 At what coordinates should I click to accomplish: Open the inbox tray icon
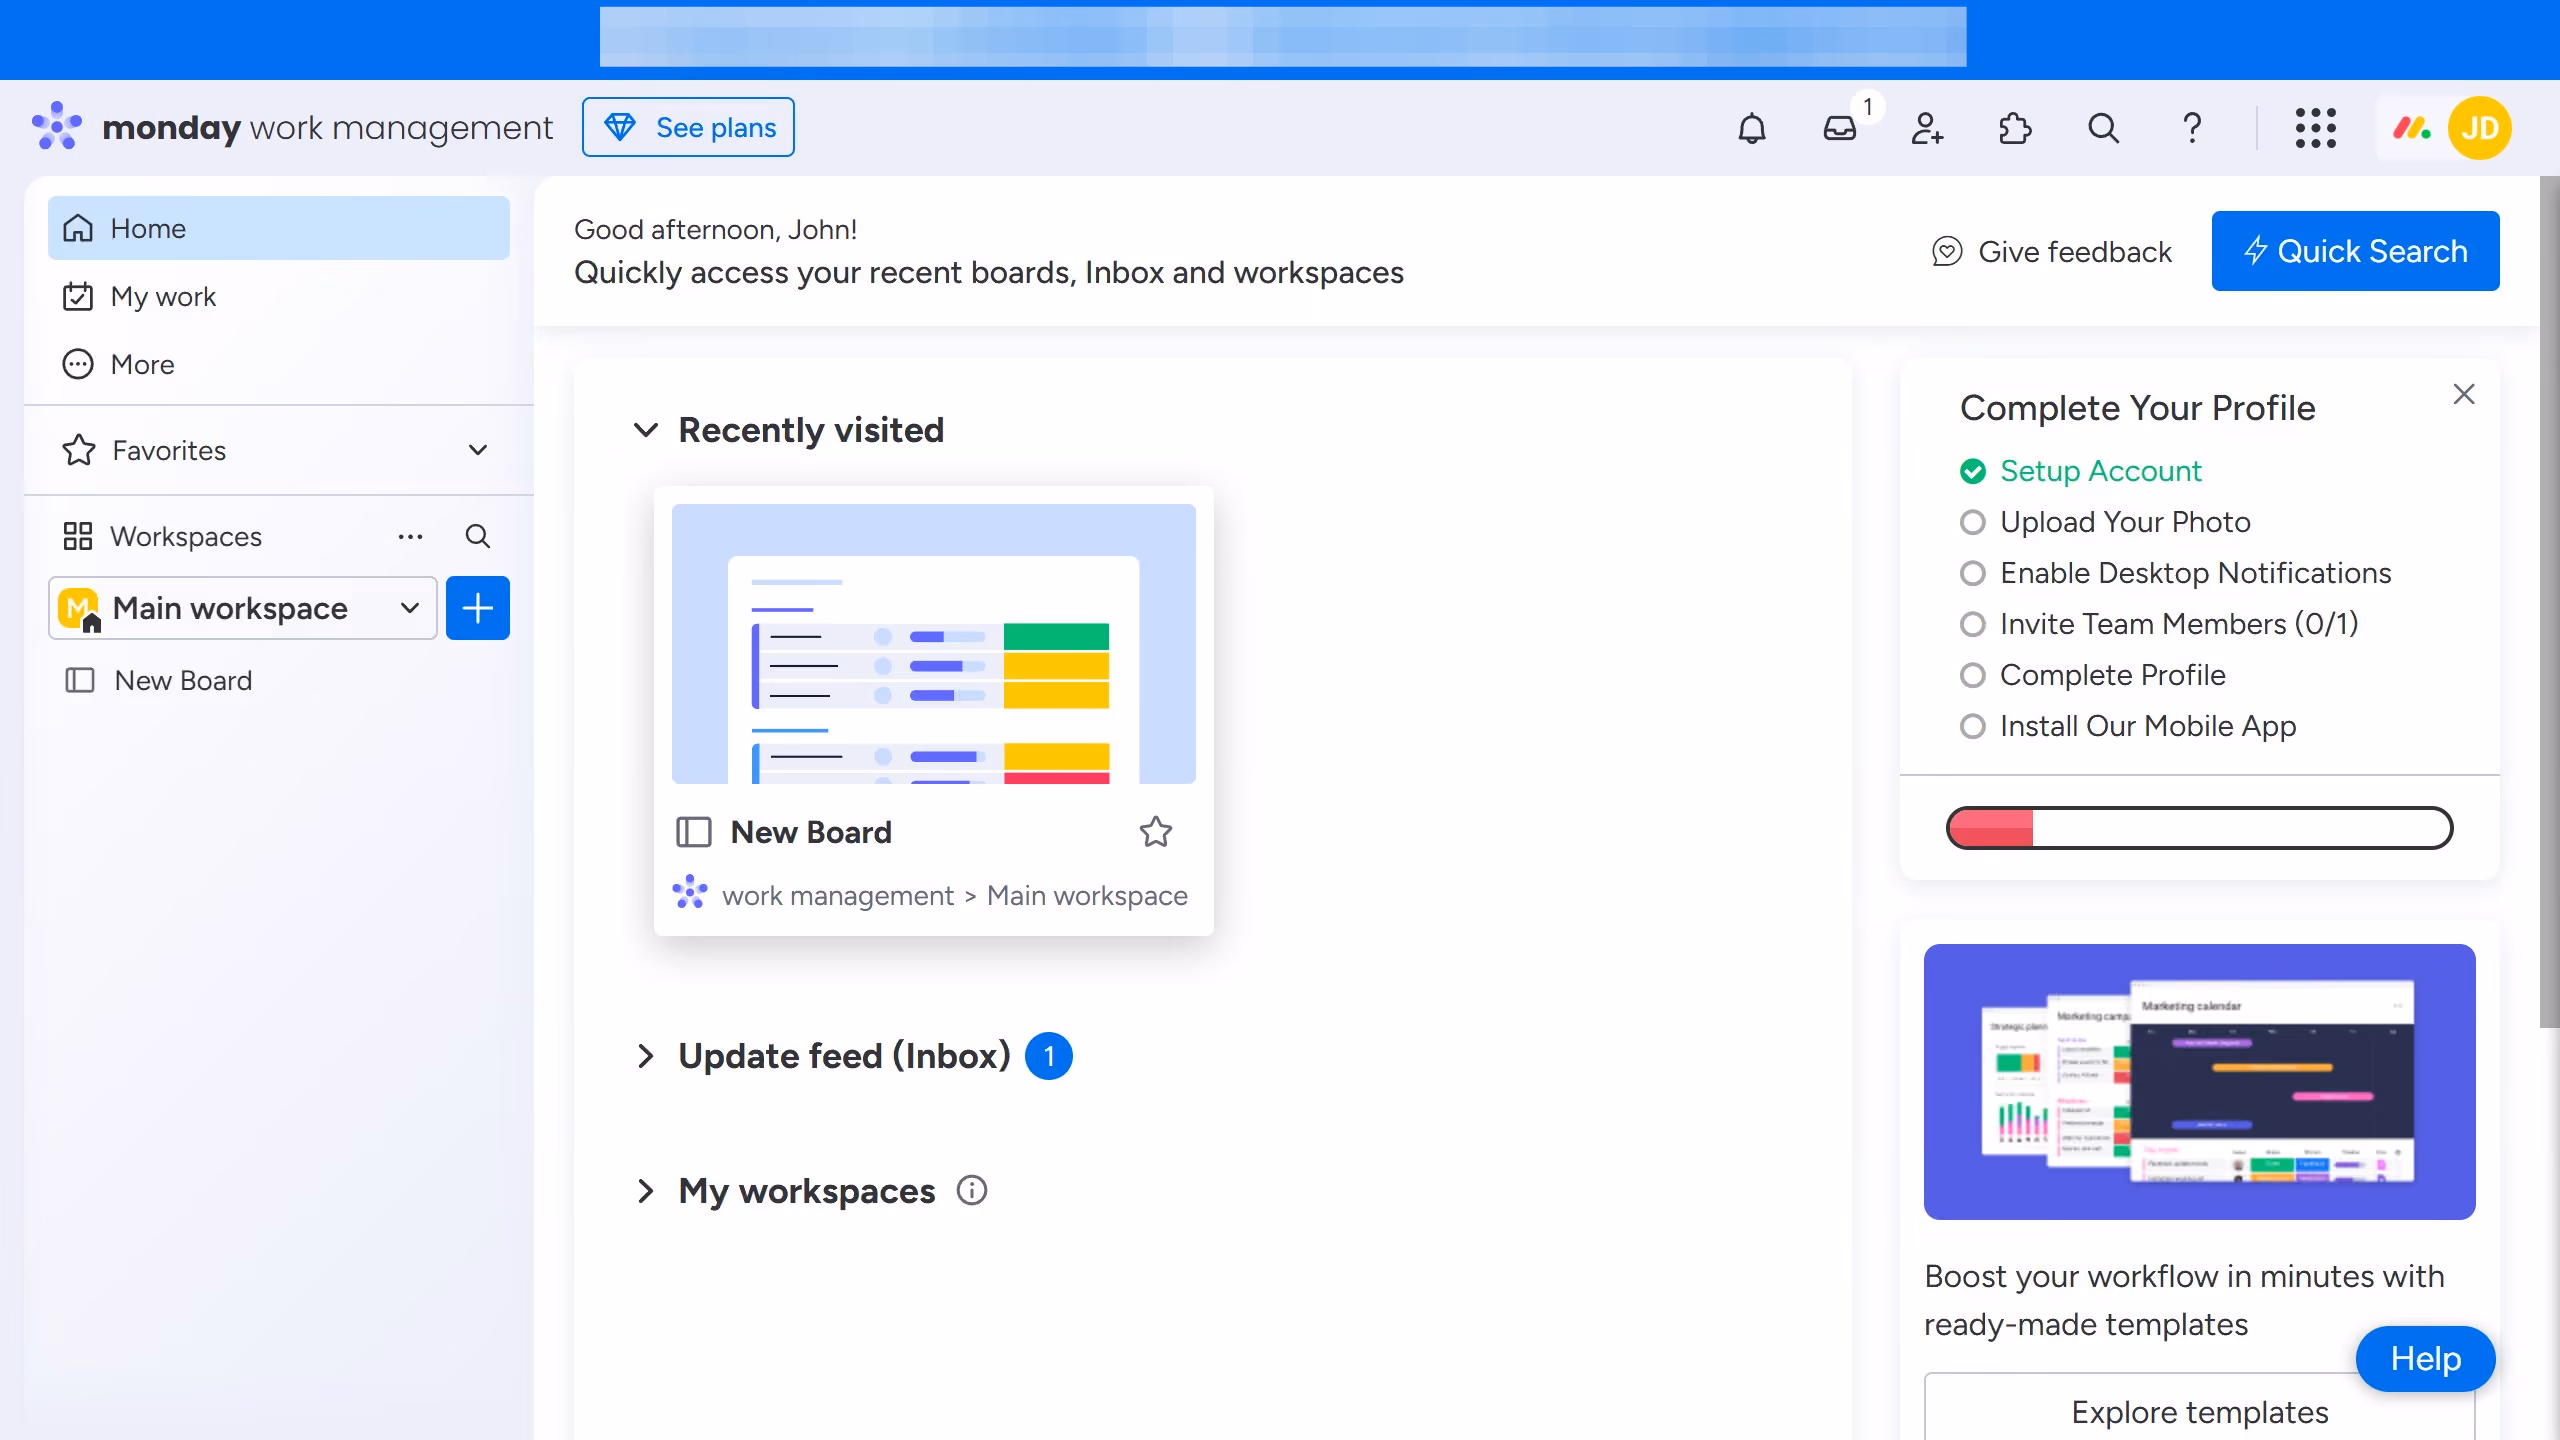point(1840,128)
